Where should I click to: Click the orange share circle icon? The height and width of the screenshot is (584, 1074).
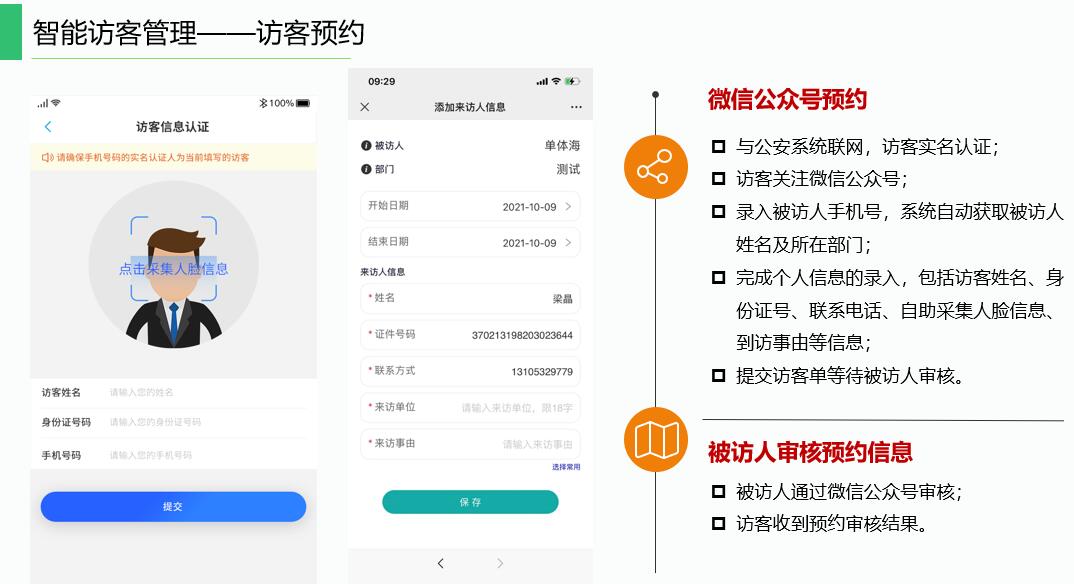(x=655, y=167)
